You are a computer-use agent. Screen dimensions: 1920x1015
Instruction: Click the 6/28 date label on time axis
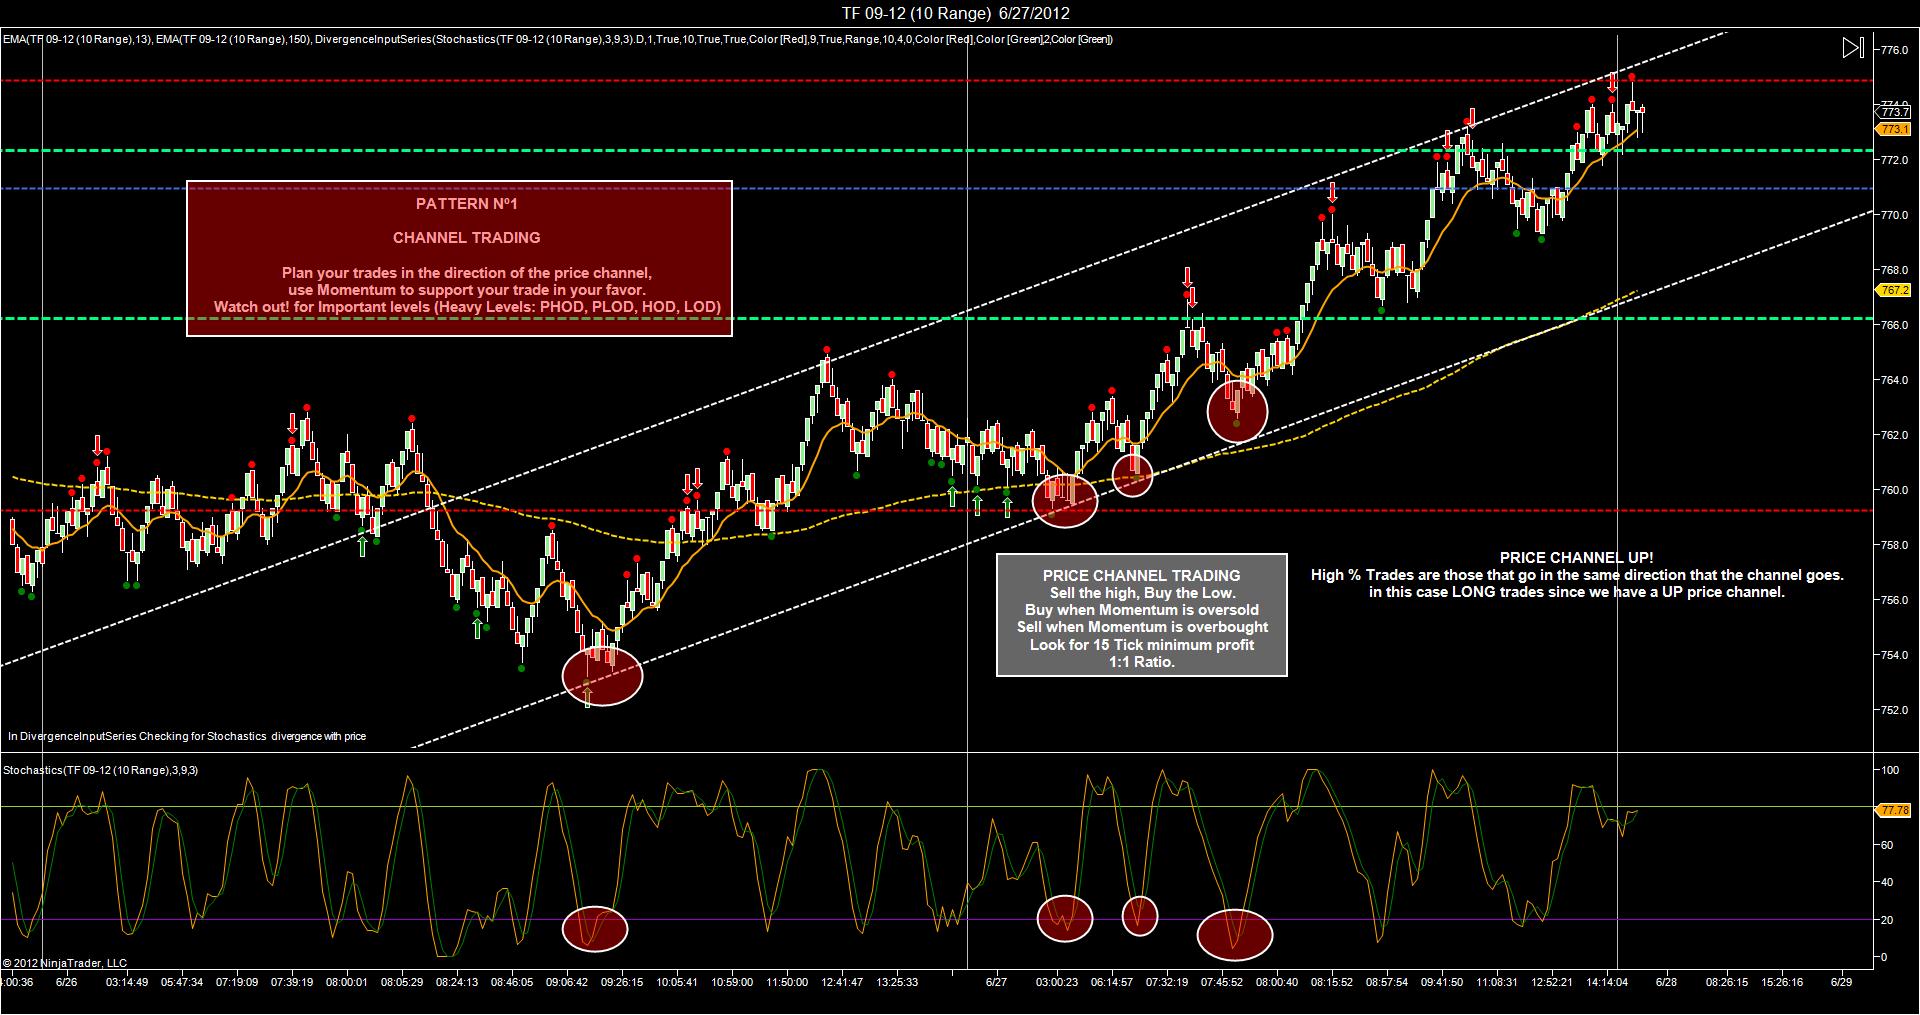coord(1666,982)
